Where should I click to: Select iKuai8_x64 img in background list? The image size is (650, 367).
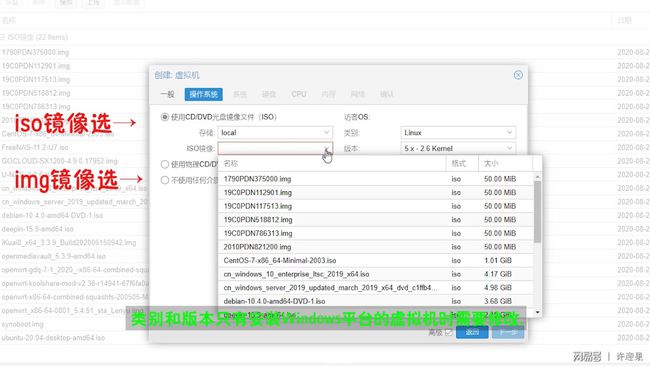(69, 243)
